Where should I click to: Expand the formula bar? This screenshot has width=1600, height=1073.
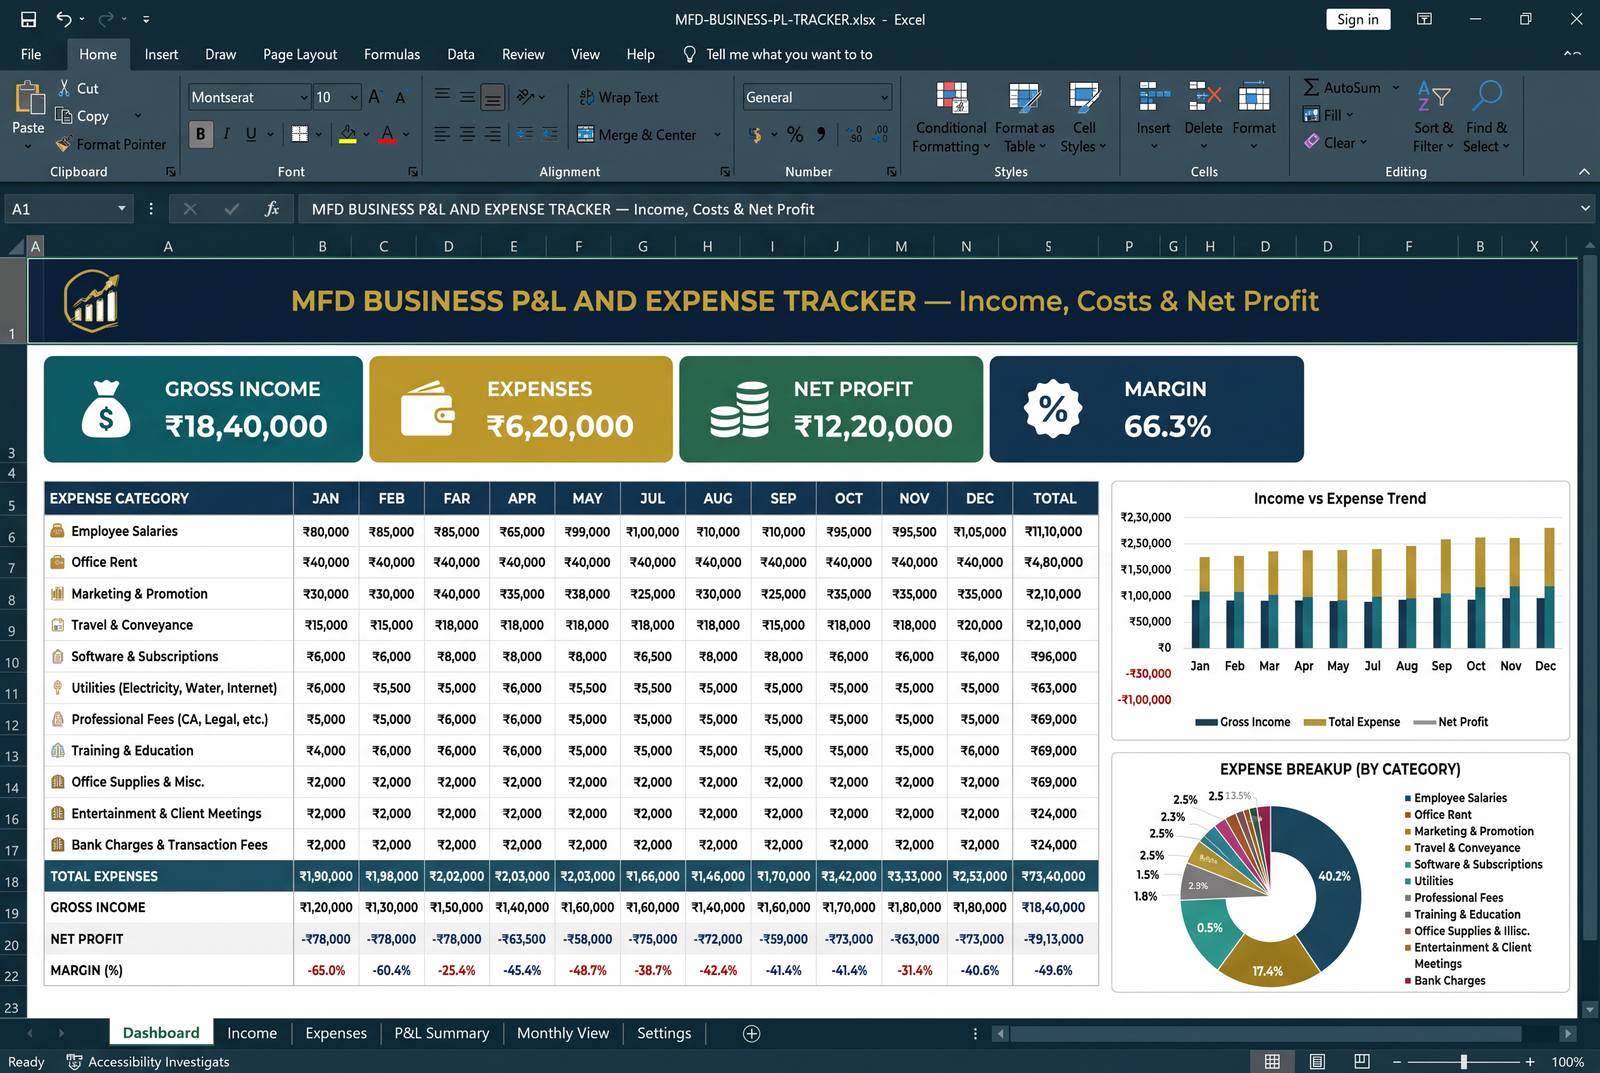point(1585,209)
